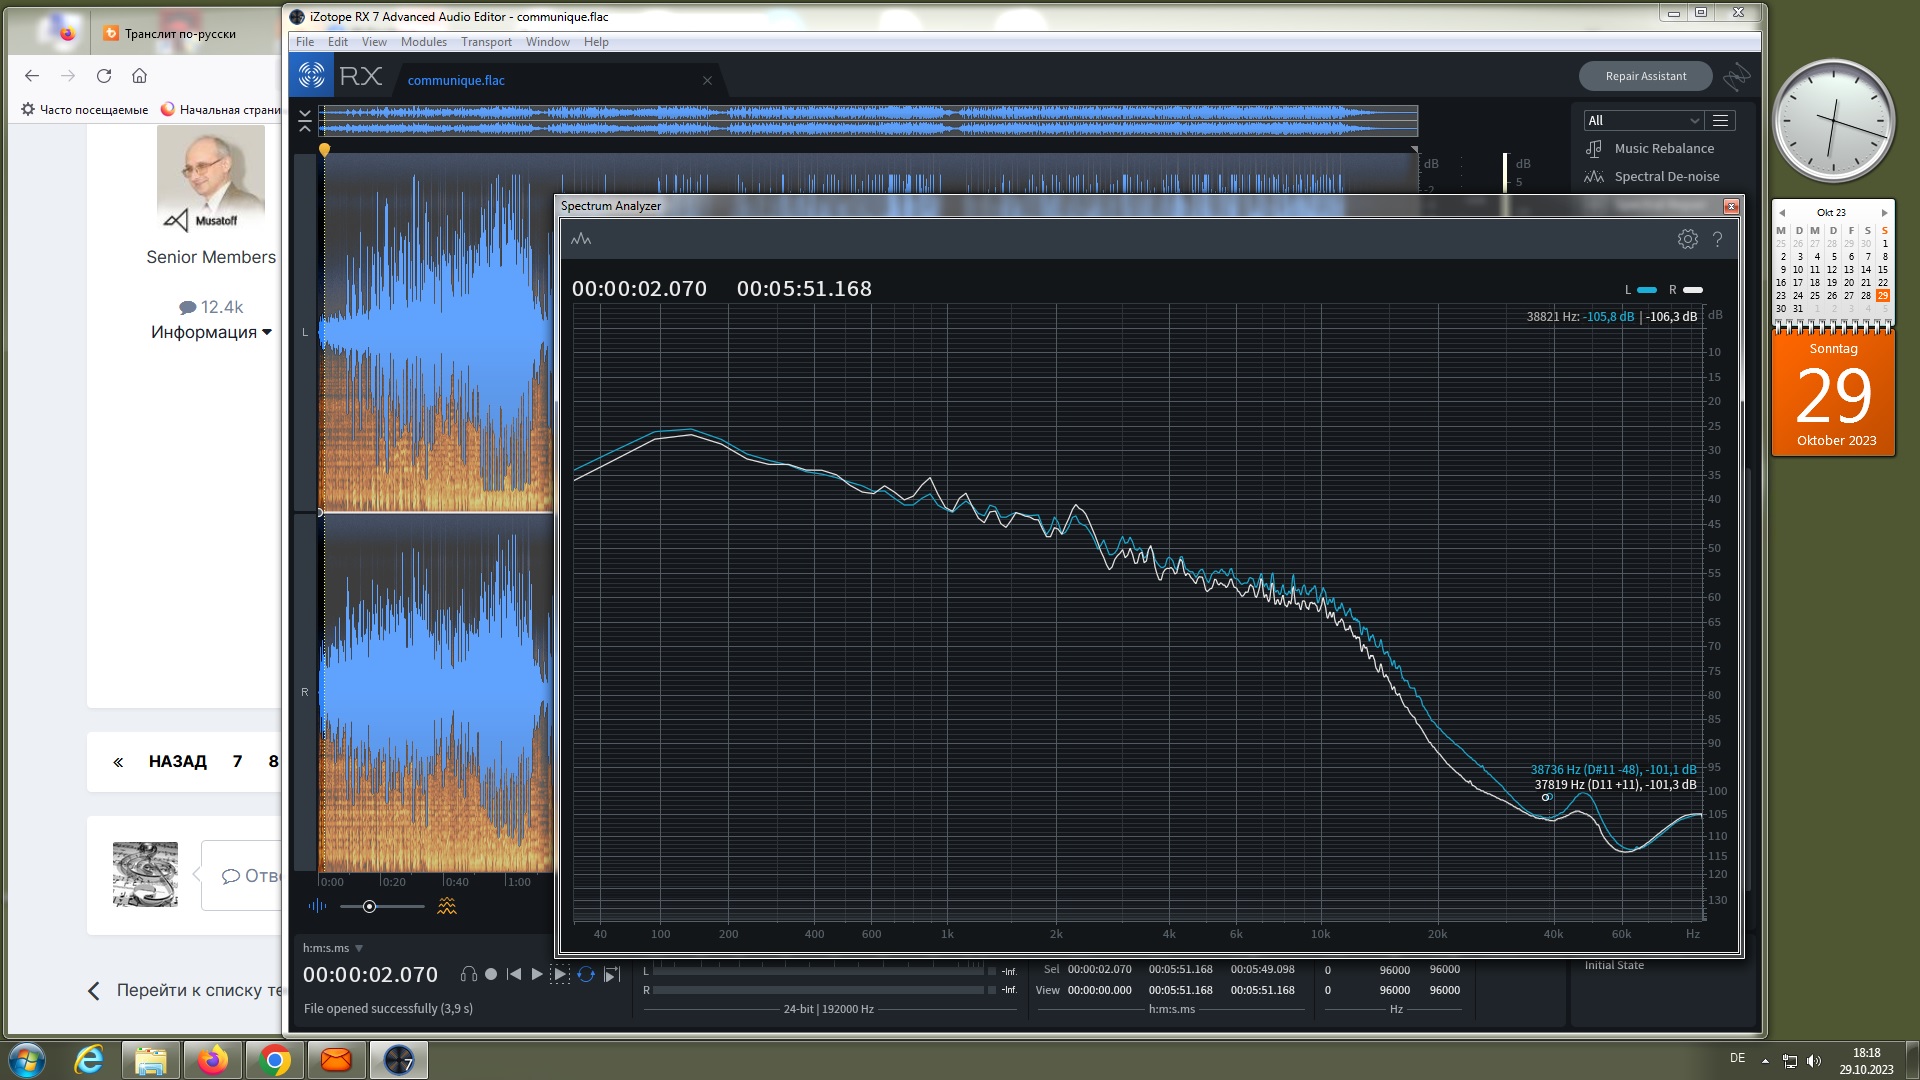Image resolution: width=1920 pixels, height=1080 pixels.
Task: Click the headphones monitor icon
Action: click(468, 974)
